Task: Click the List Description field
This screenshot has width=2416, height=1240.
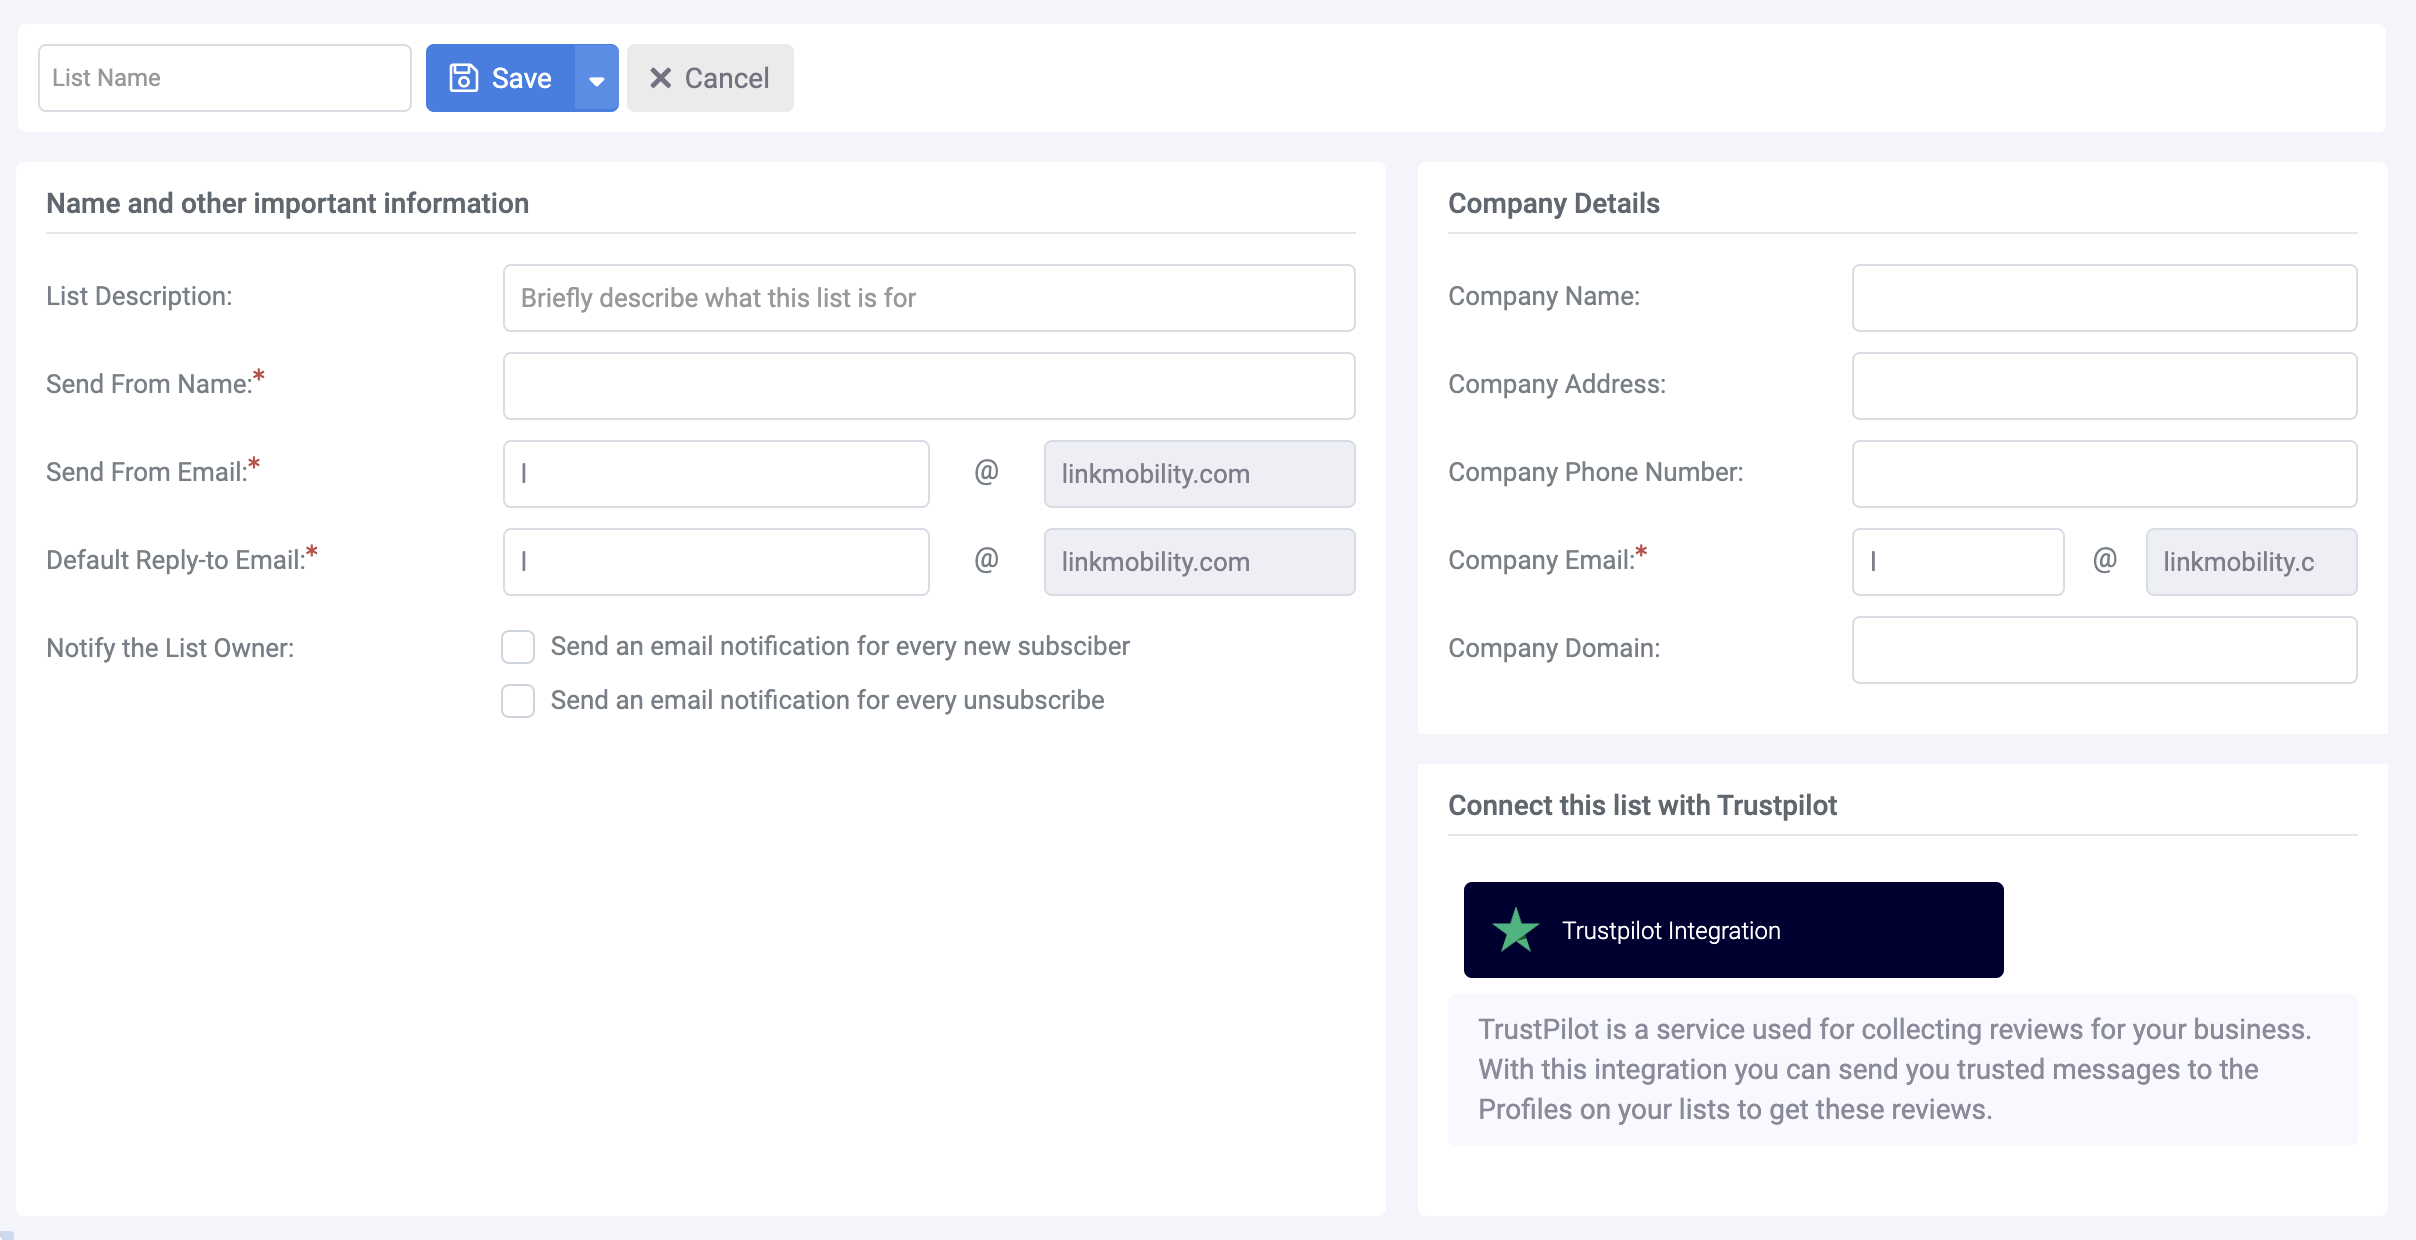Action: [x=929, y=298]
